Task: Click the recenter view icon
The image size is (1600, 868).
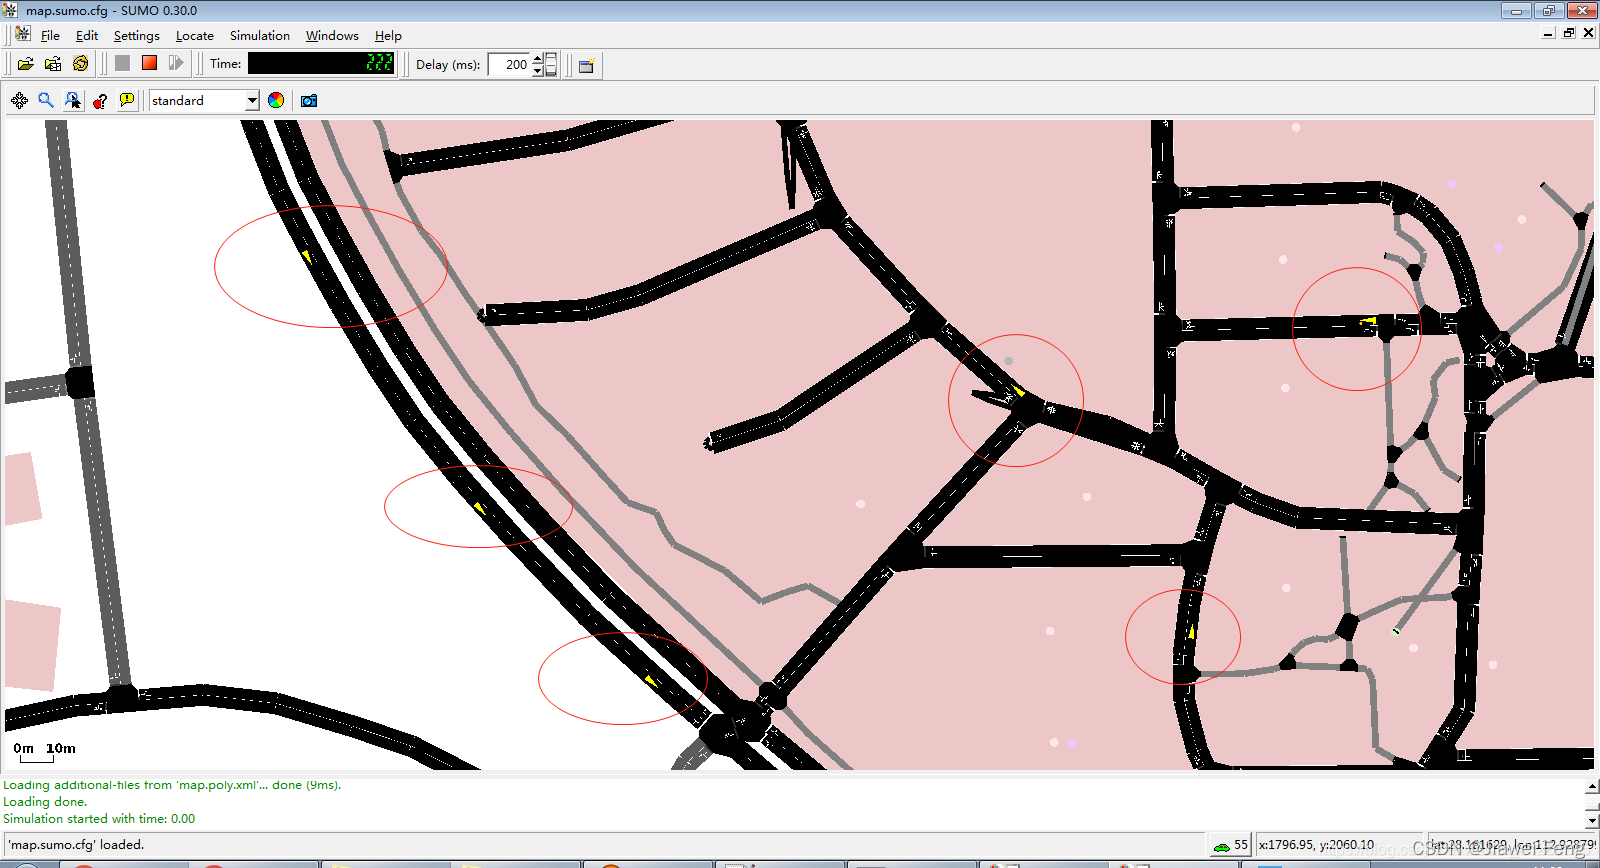Action: coord(19,100)
